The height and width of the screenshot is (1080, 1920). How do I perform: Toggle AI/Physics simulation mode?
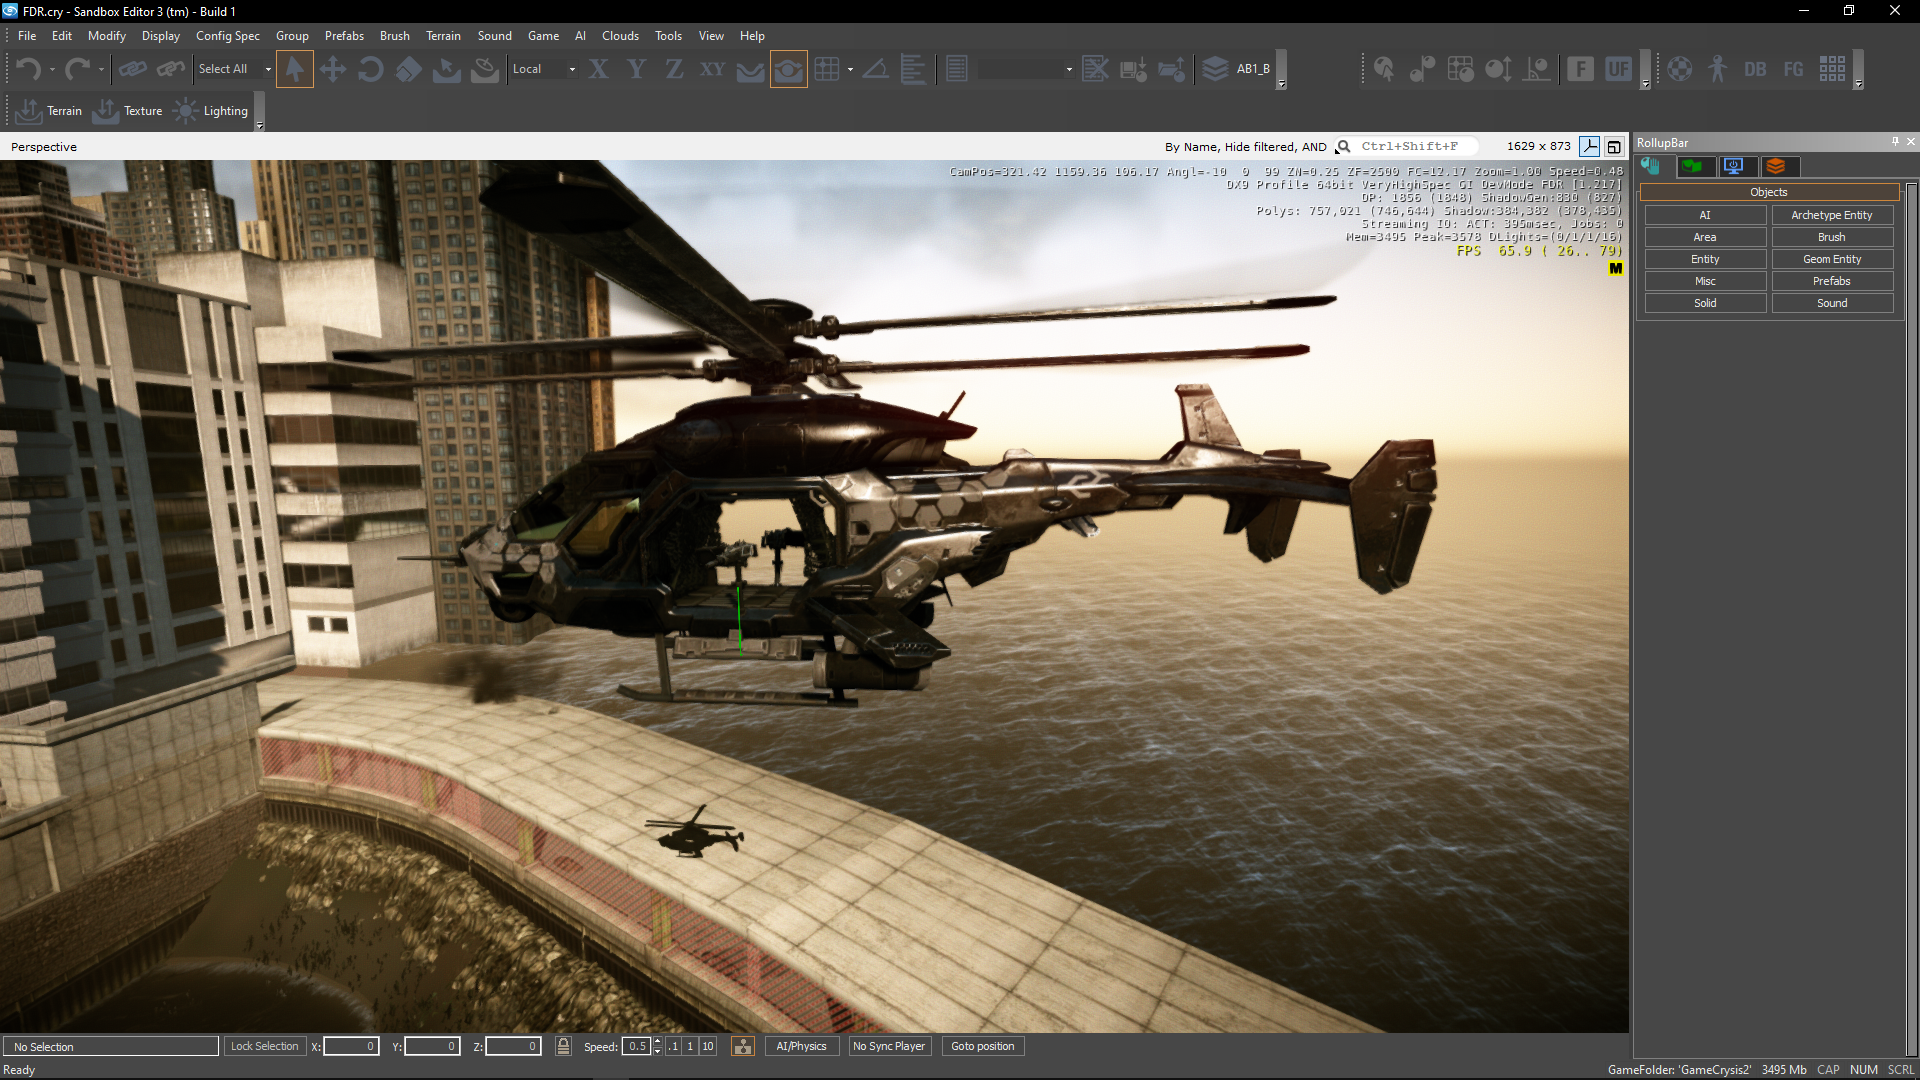click(x=801, y=1046)
